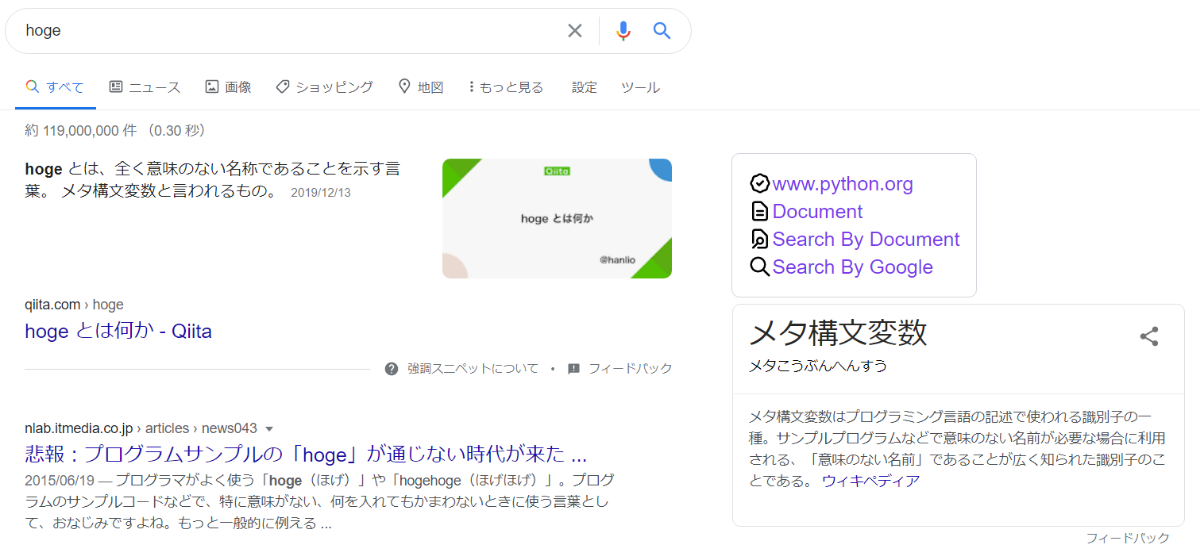This screenshot has width=1200, height=560.
Task: Open the ツール menu
Action: pyautogui.click(x=640, y=87)
